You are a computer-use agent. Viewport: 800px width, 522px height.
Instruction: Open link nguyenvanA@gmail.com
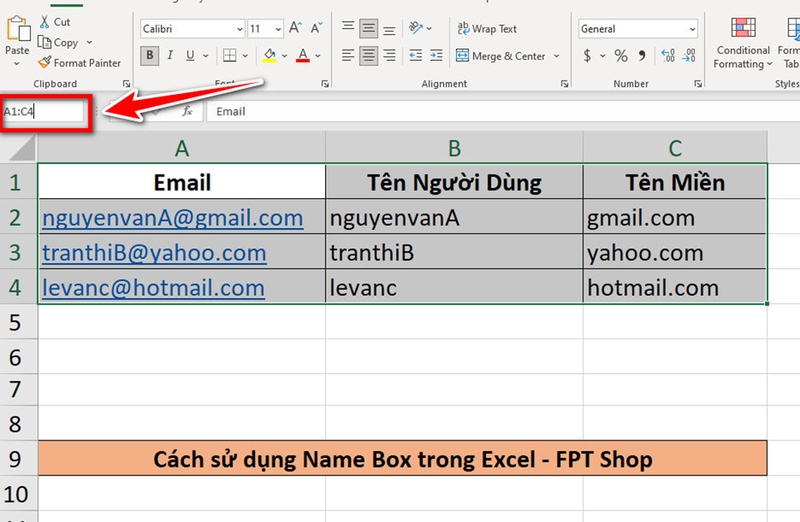tap(172, 218)
